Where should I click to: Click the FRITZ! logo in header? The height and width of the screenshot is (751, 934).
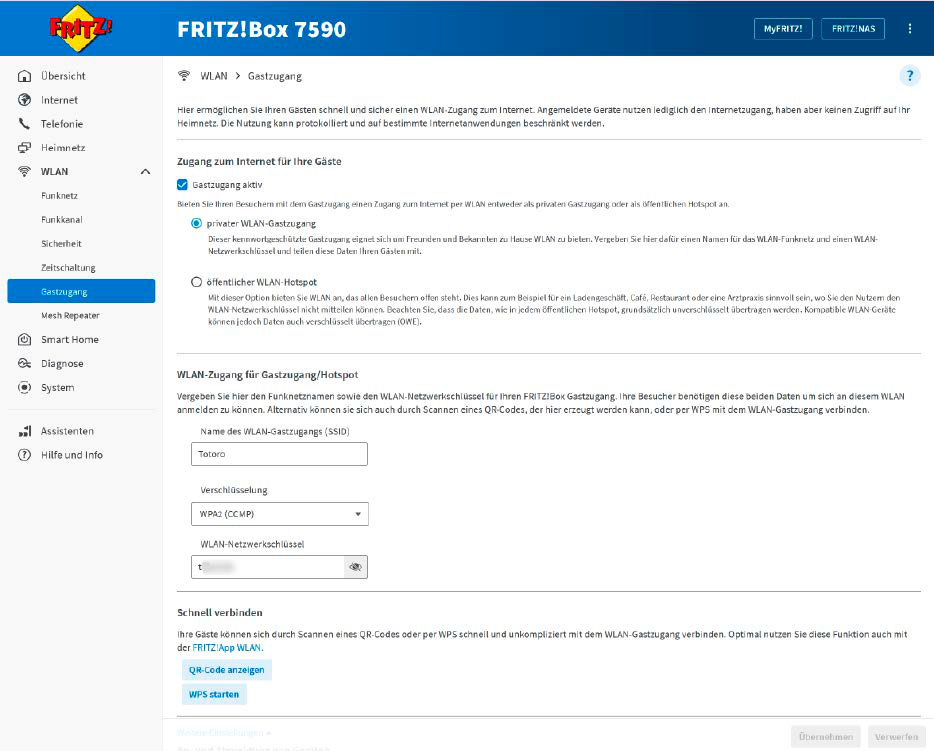pyautogui.click(x=80, y=28)
